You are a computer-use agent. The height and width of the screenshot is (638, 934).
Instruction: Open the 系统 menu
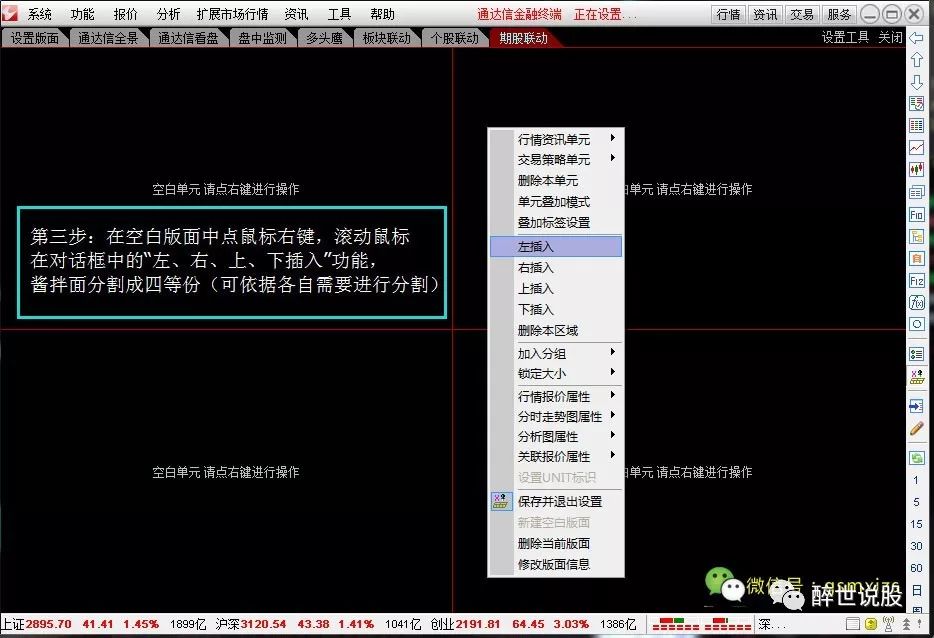tap(40, 14)
